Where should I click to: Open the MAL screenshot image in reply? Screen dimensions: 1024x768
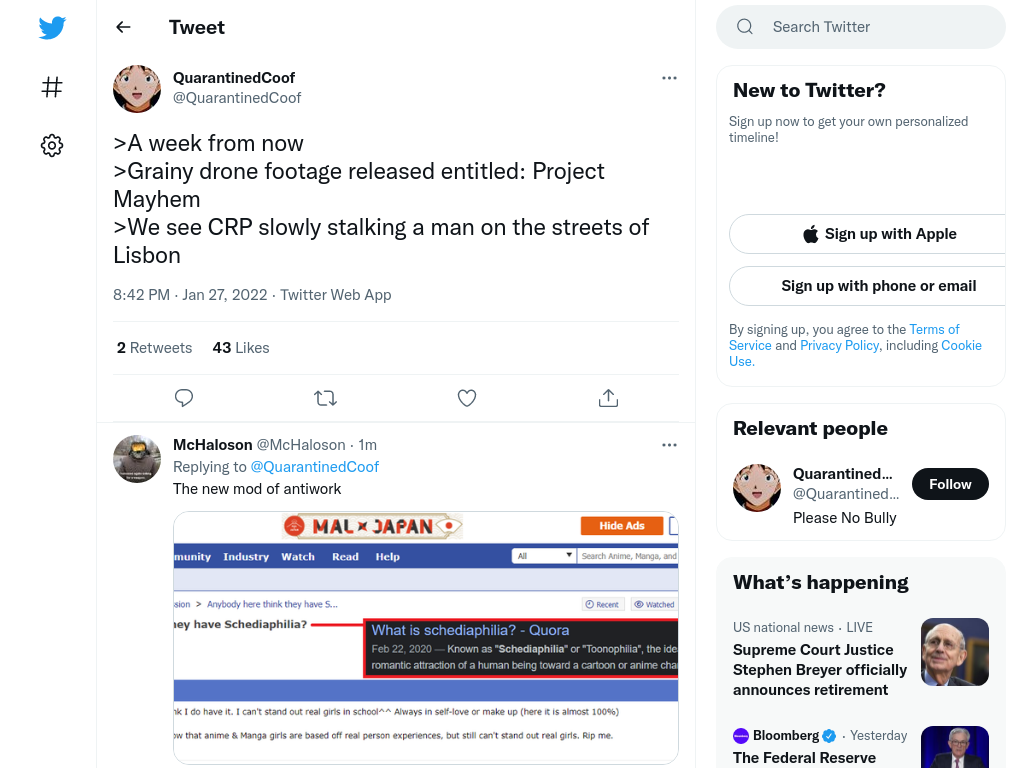[x=426, y=637]
